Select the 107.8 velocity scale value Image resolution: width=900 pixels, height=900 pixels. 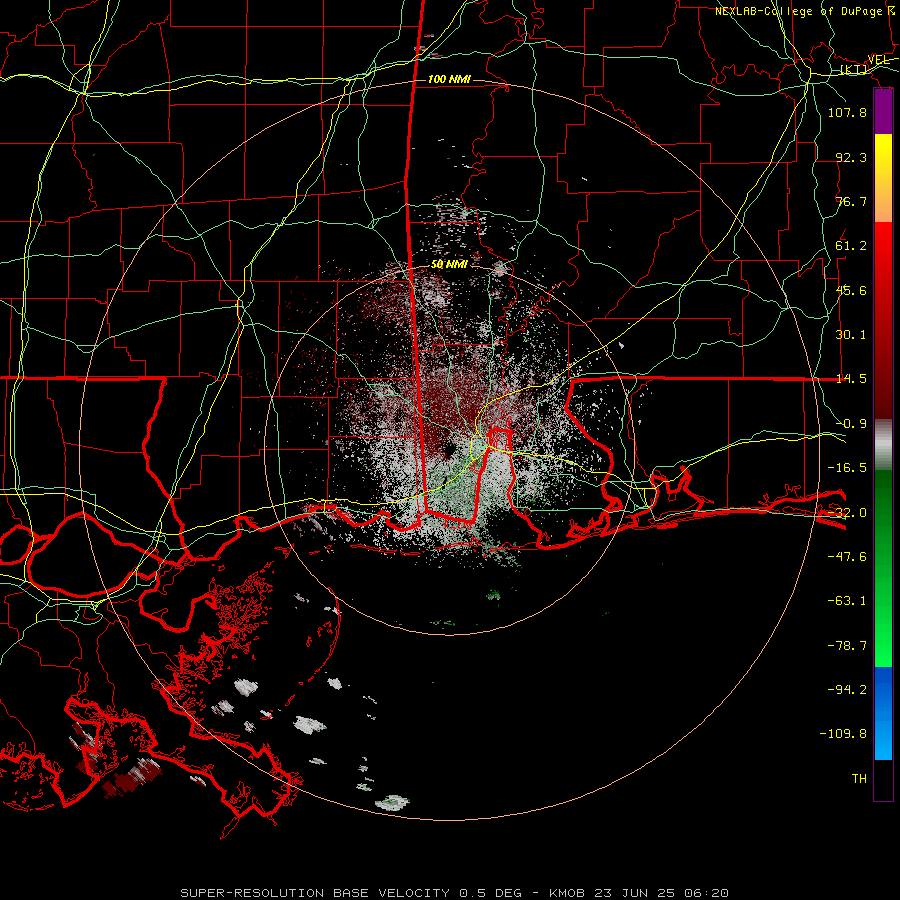point(847,112)
